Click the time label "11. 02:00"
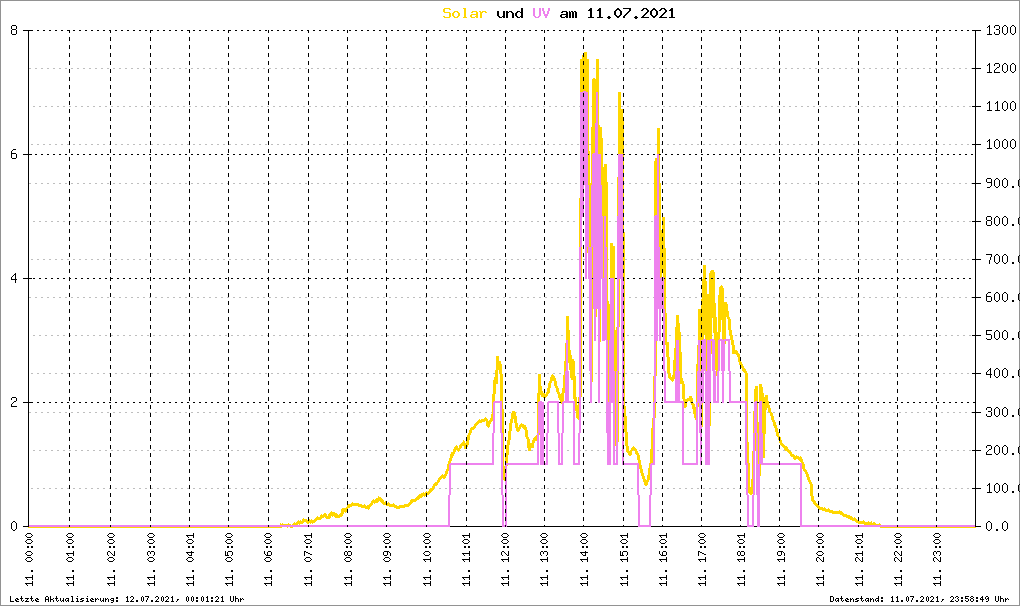Screen dimensions: 1020x606 click(x=111, y=559)
